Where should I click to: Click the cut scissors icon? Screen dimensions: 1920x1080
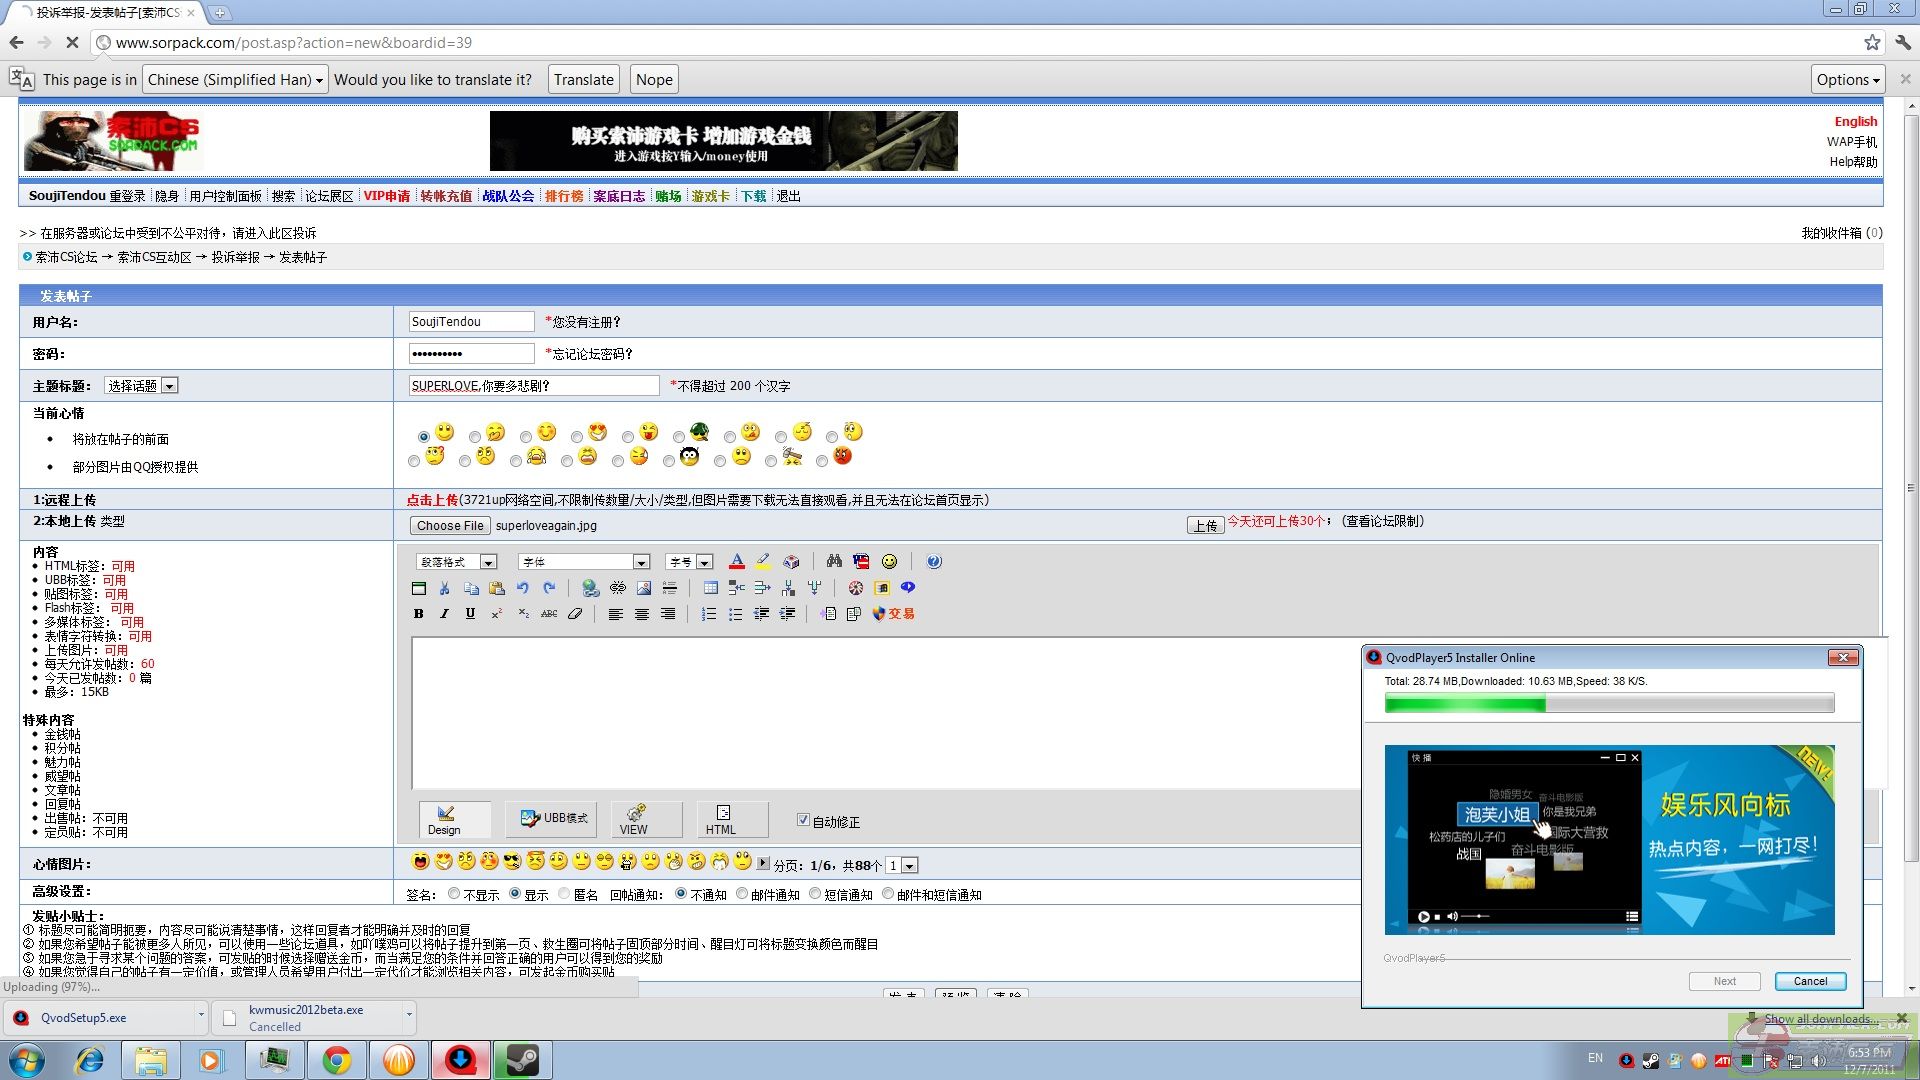click(444, 588)
